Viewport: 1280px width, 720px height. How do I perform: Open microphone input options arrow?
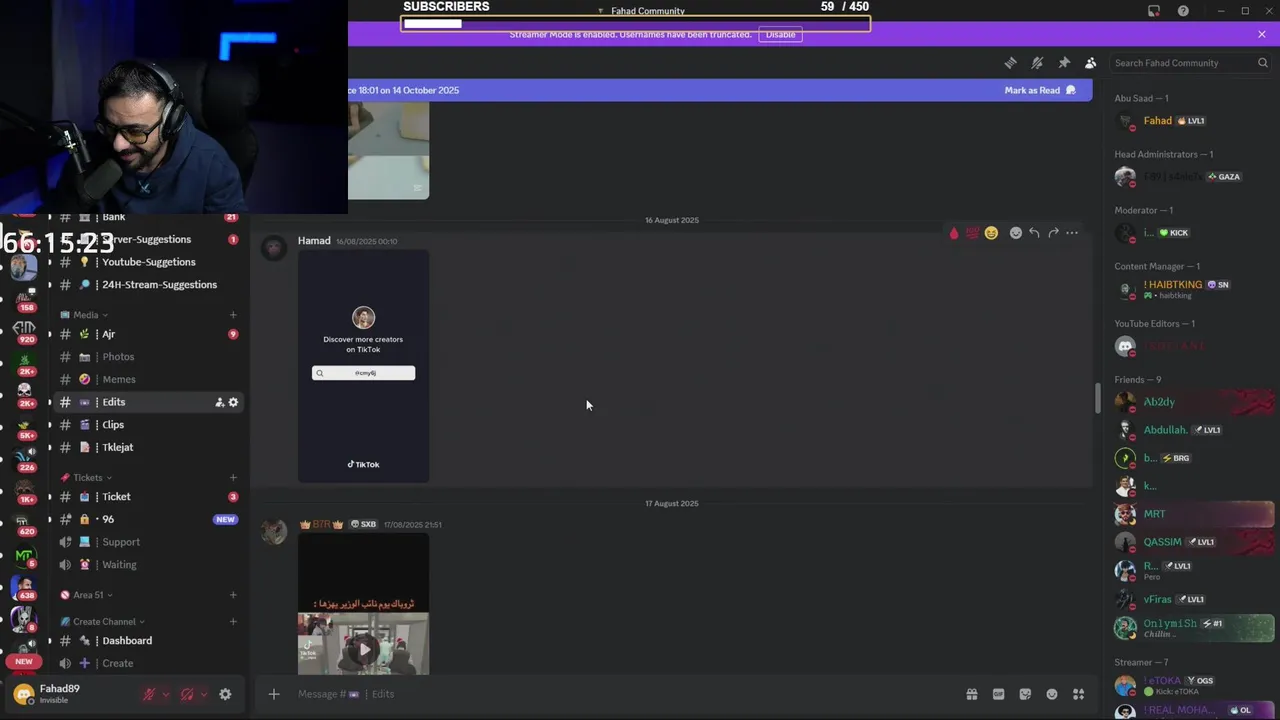click(x=166, y=694)
